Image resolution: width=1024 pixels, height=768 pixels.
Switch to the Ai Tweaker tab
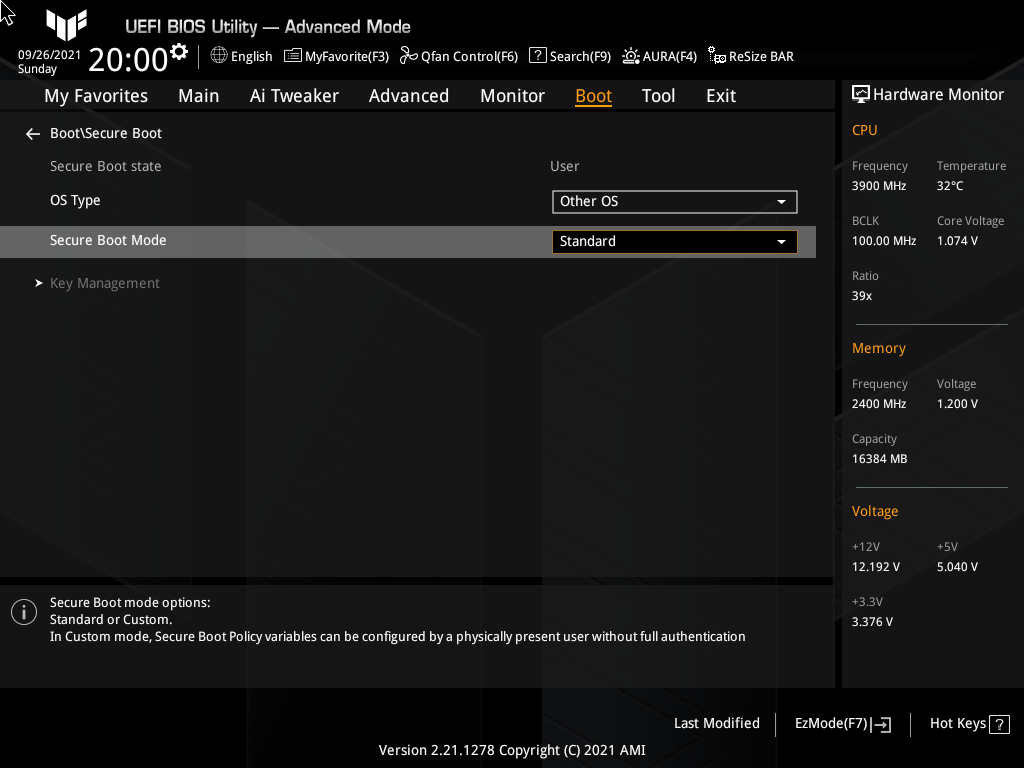(294, 95)
